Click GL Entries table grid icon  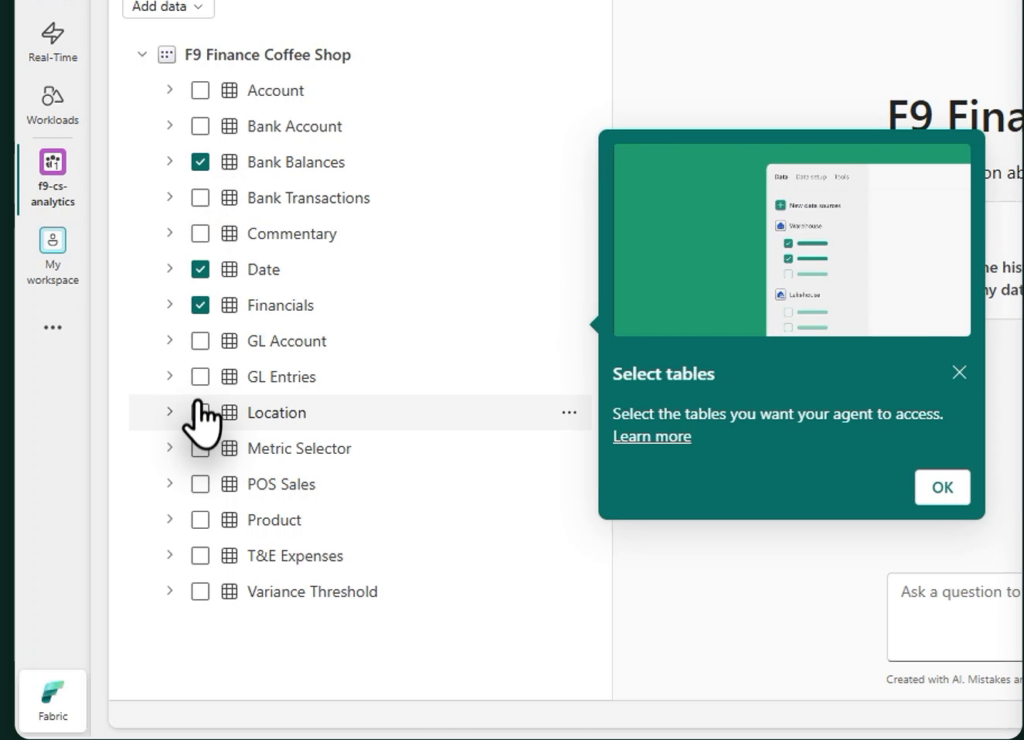[229, 377]
